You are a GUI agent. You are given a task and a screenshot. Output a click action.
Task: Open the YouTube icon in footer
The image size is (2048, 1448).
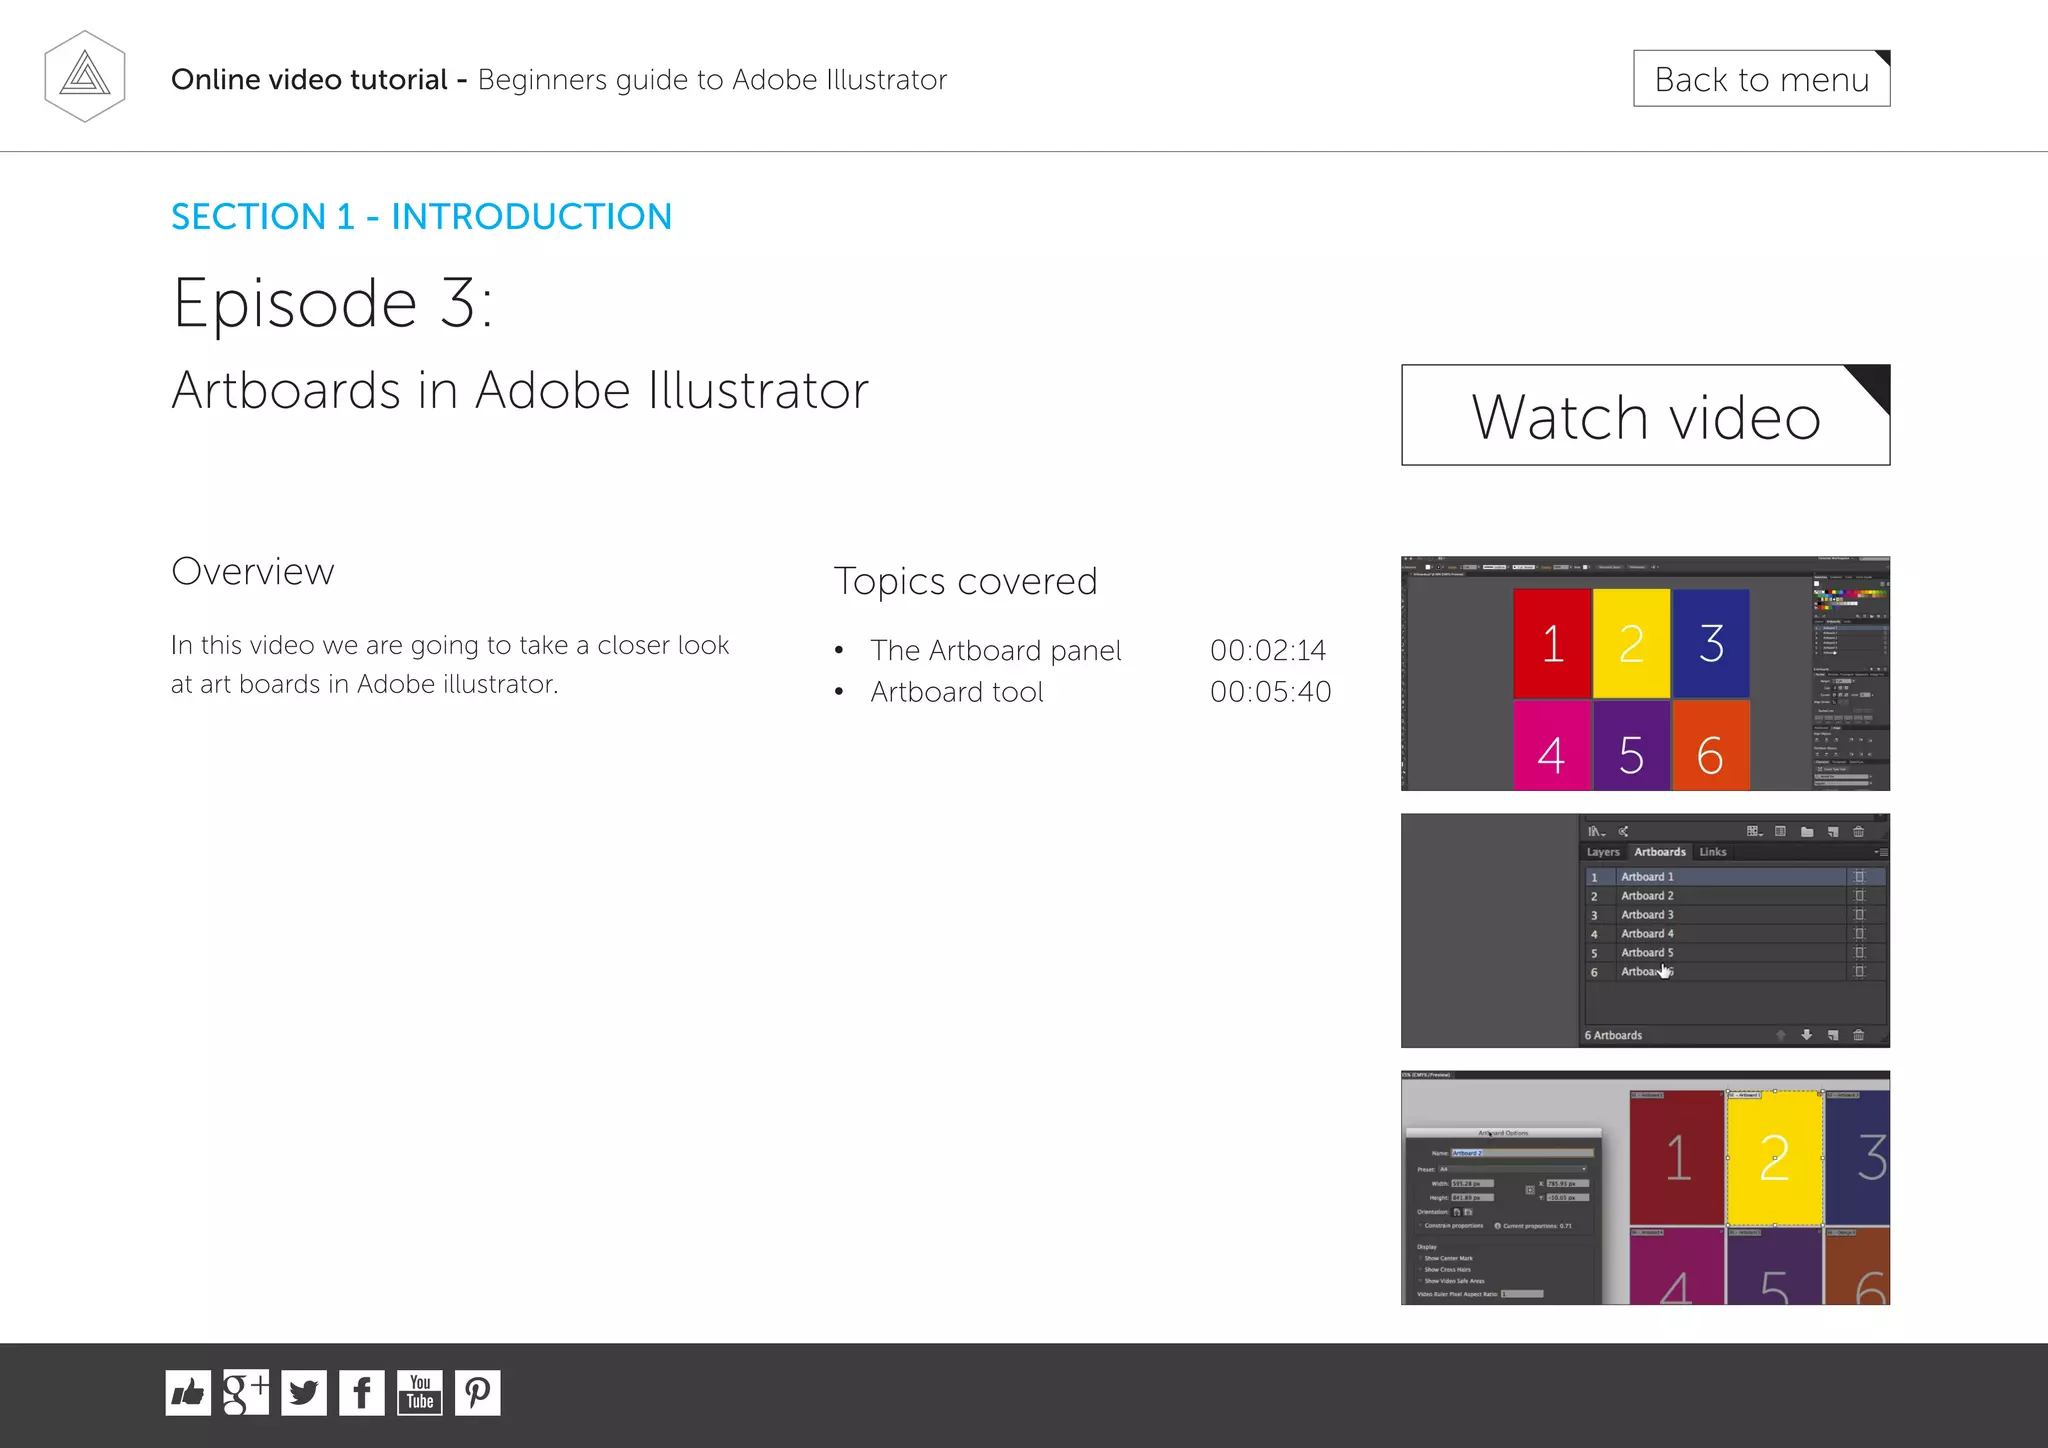pyautogui.click(x=420, y=1392)
